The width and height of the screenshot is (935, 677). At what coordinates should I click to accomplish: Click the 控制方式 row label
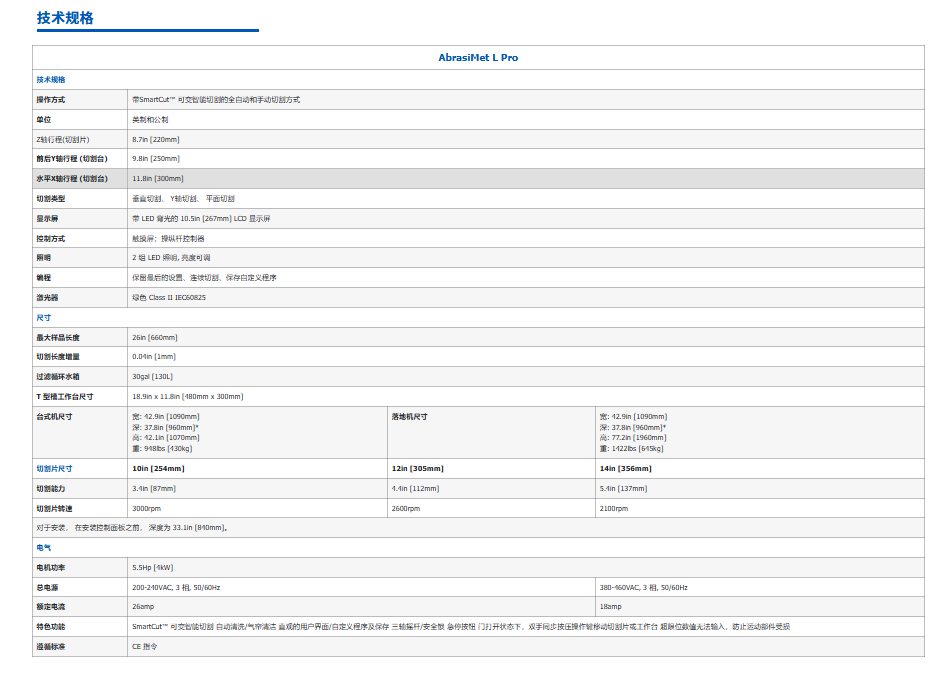click(x=51, y=239)
